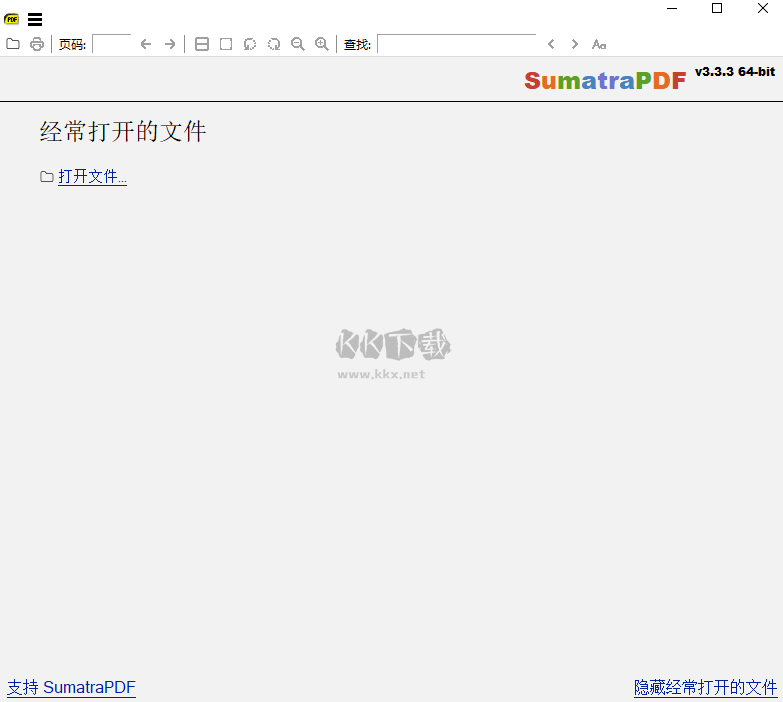Open the hamburger main menu
The image size is (783, 702).
pyautogui.click(x=35, y=19)
